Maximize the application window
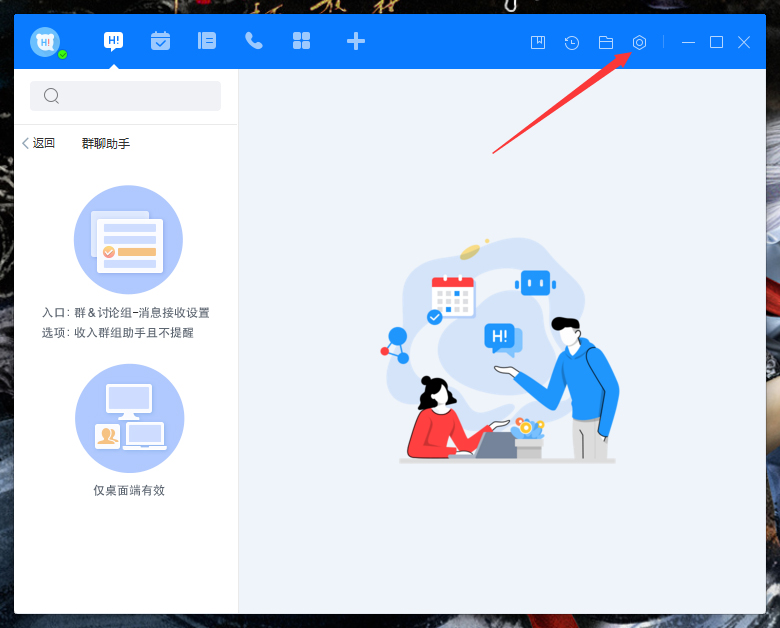This screenshot has height=628, width=780. [x=716, y=42]
